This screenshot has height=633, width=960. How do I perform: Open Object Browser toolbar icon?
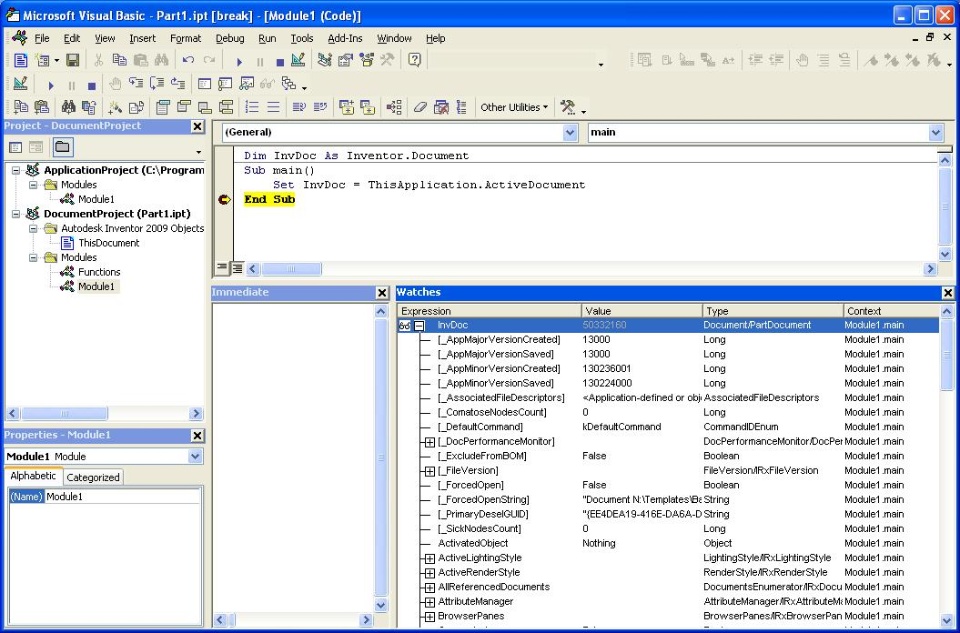point(366,60)
